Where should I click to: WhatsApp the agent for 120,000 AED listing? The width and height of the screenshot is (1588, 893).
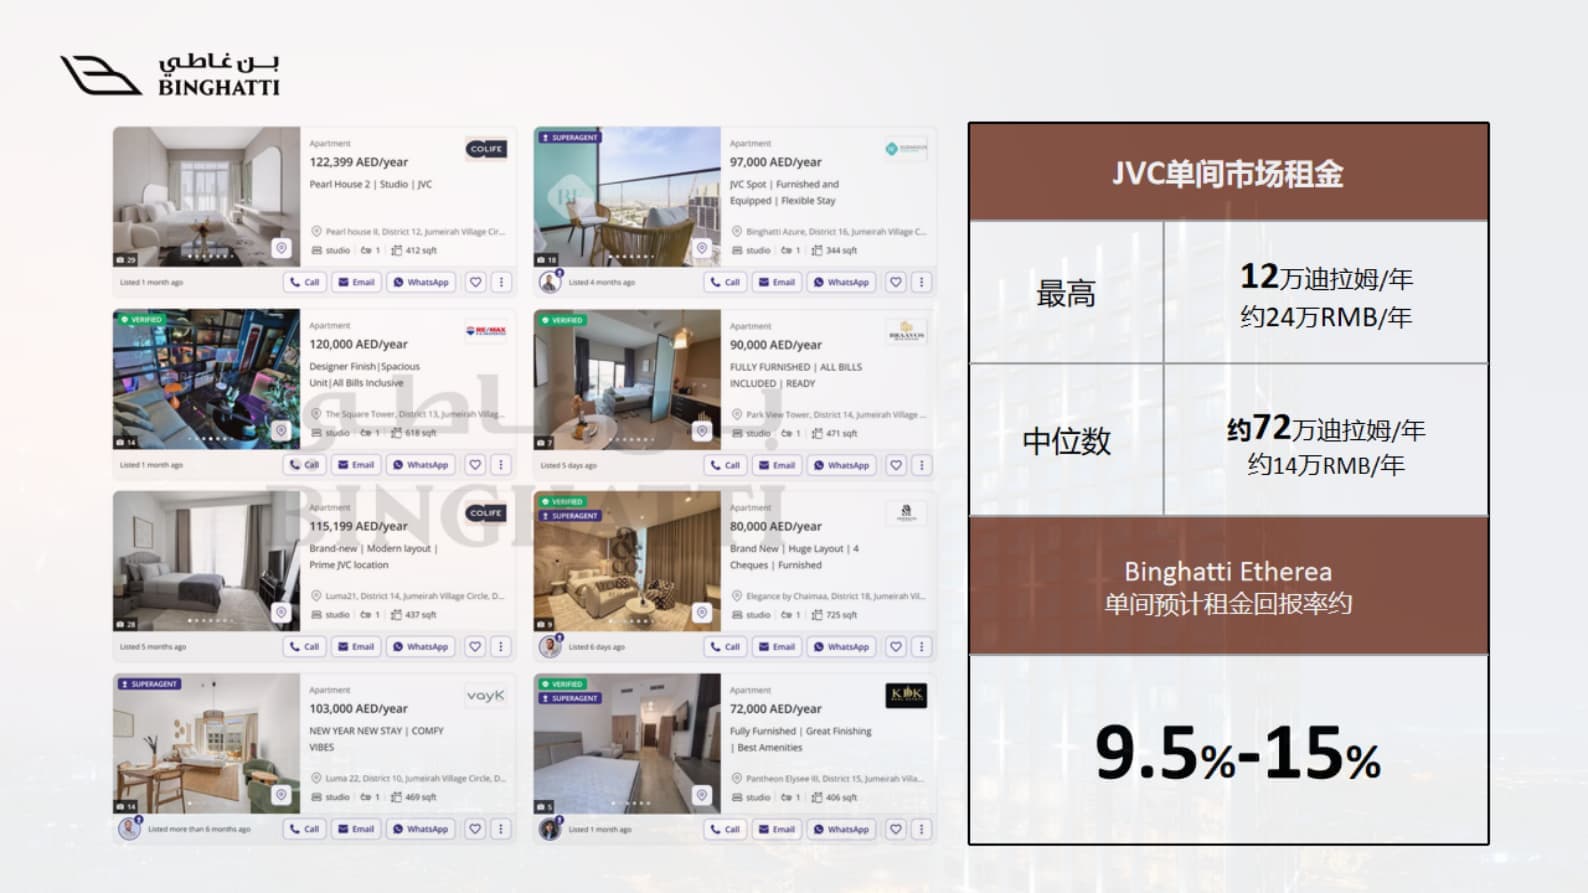pyautogui.click(x=421, y=465)
